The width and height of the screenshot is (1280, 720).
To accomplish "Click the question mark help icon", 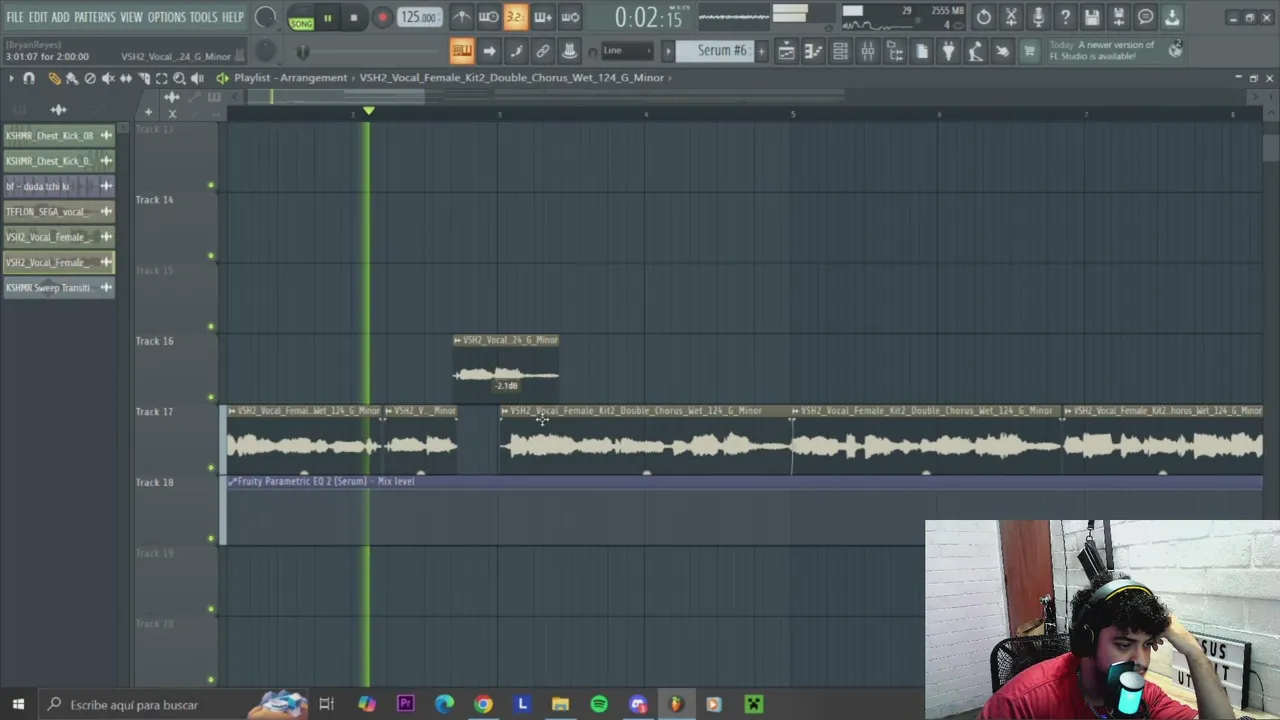I will coord(1065,17).
